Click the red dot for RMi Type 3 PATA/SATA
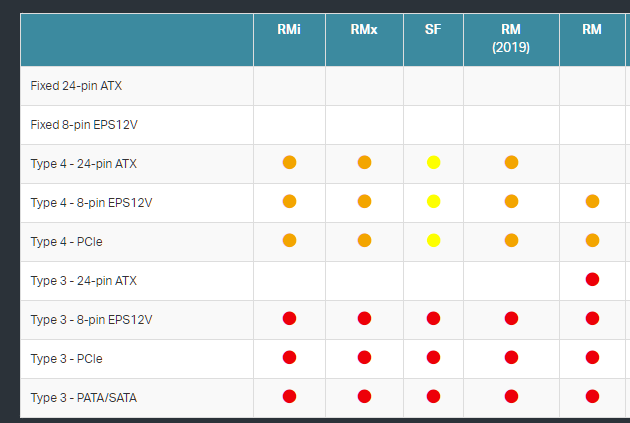 [289, 396]
